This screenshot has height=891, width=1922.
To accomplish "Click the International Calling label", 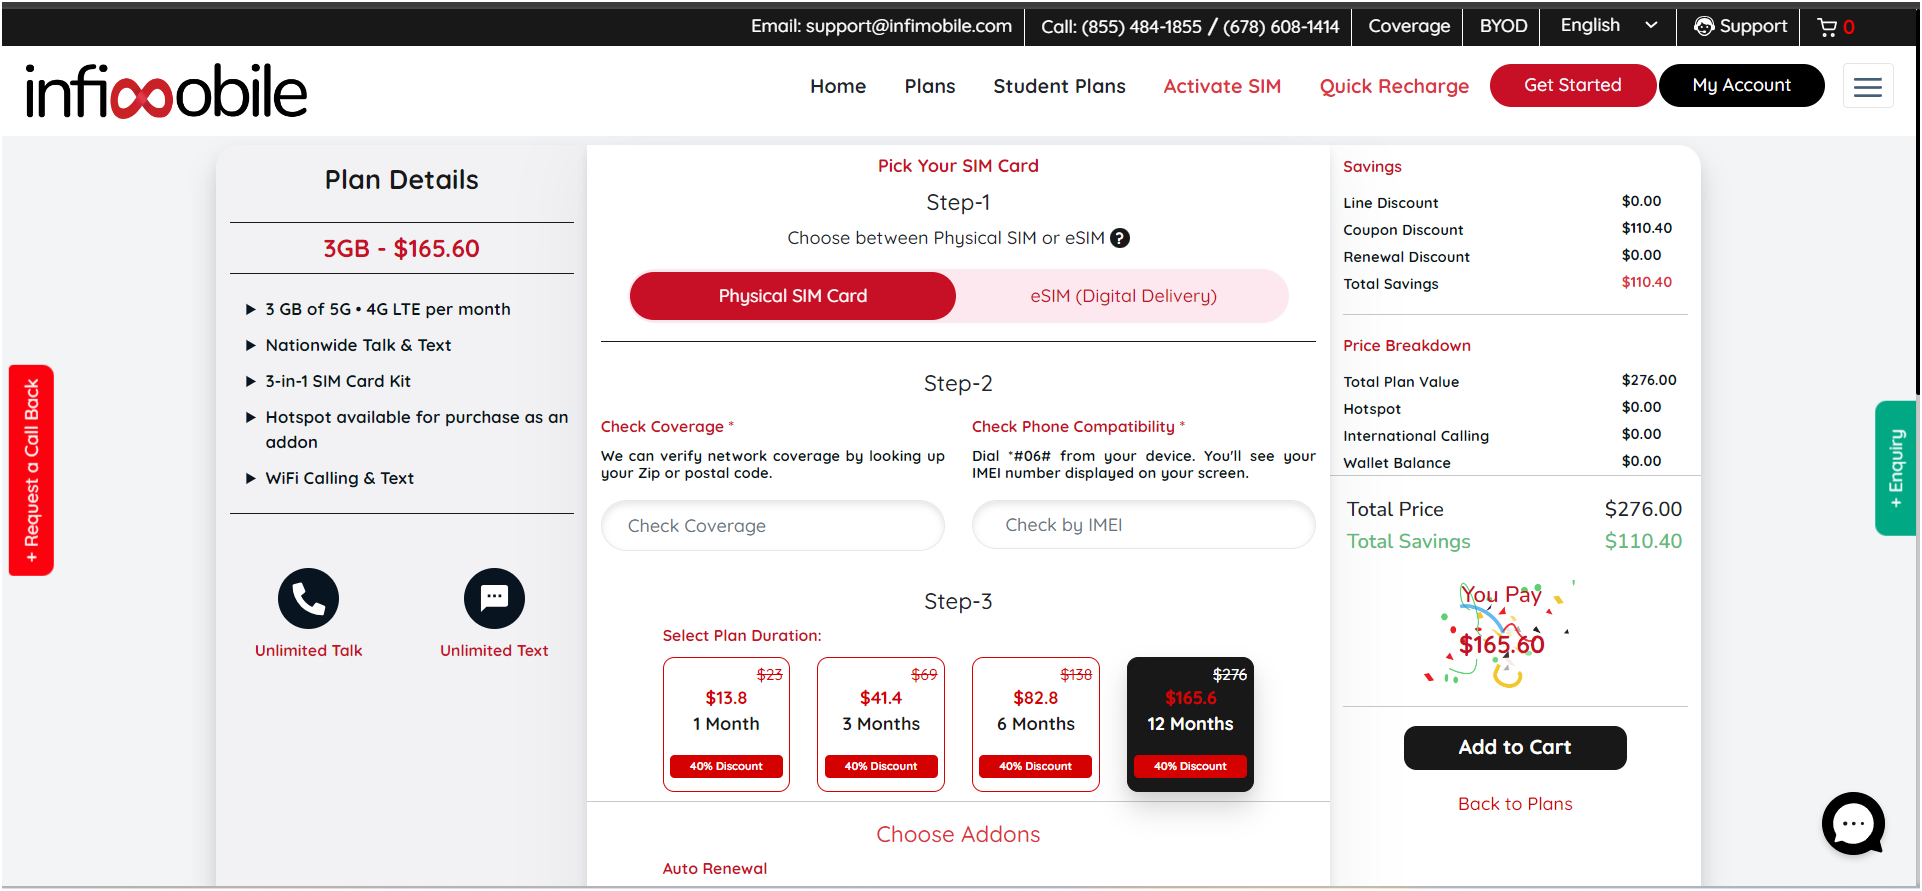I will [1416, 436].
